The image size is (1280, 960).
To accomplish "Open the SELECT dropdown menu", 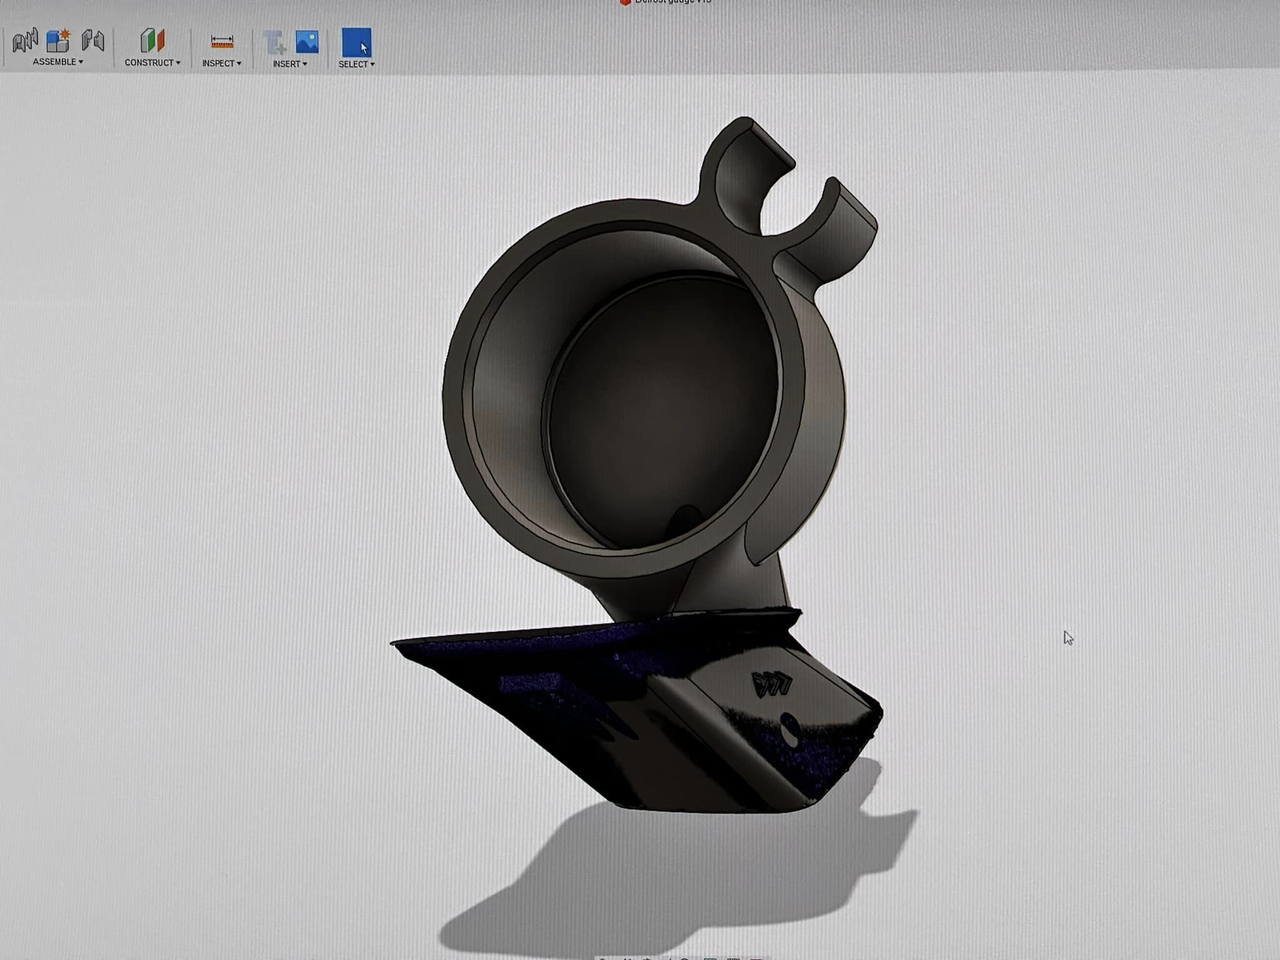I will tap(357, 64).
